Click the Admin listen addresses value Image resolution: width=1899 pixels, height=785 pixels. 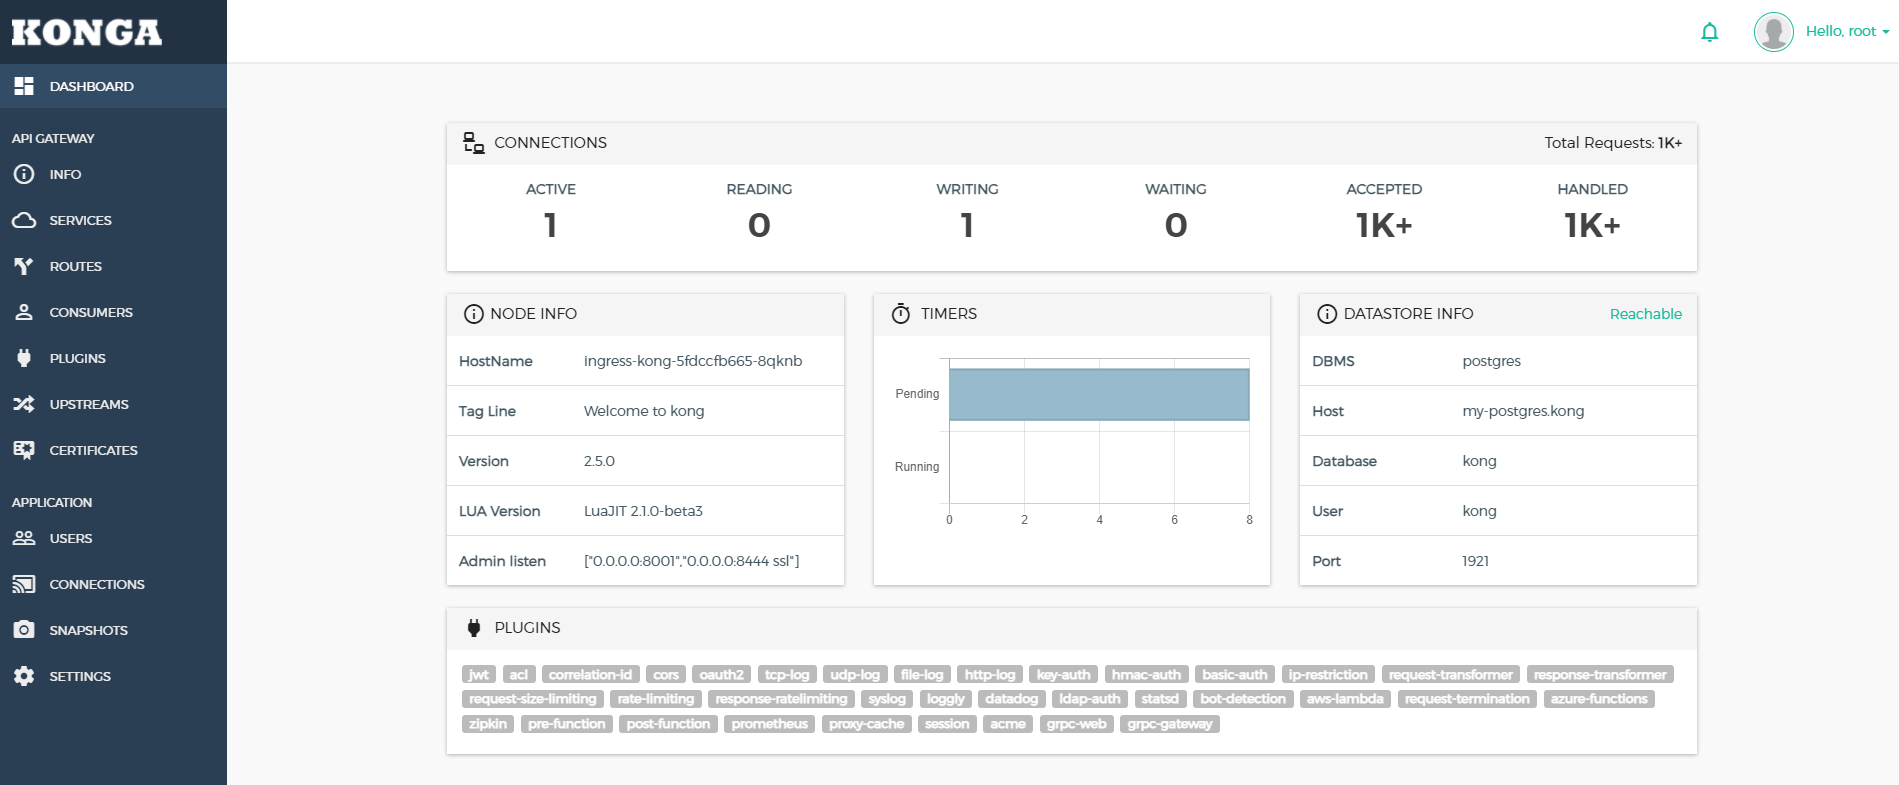point(691,561)
